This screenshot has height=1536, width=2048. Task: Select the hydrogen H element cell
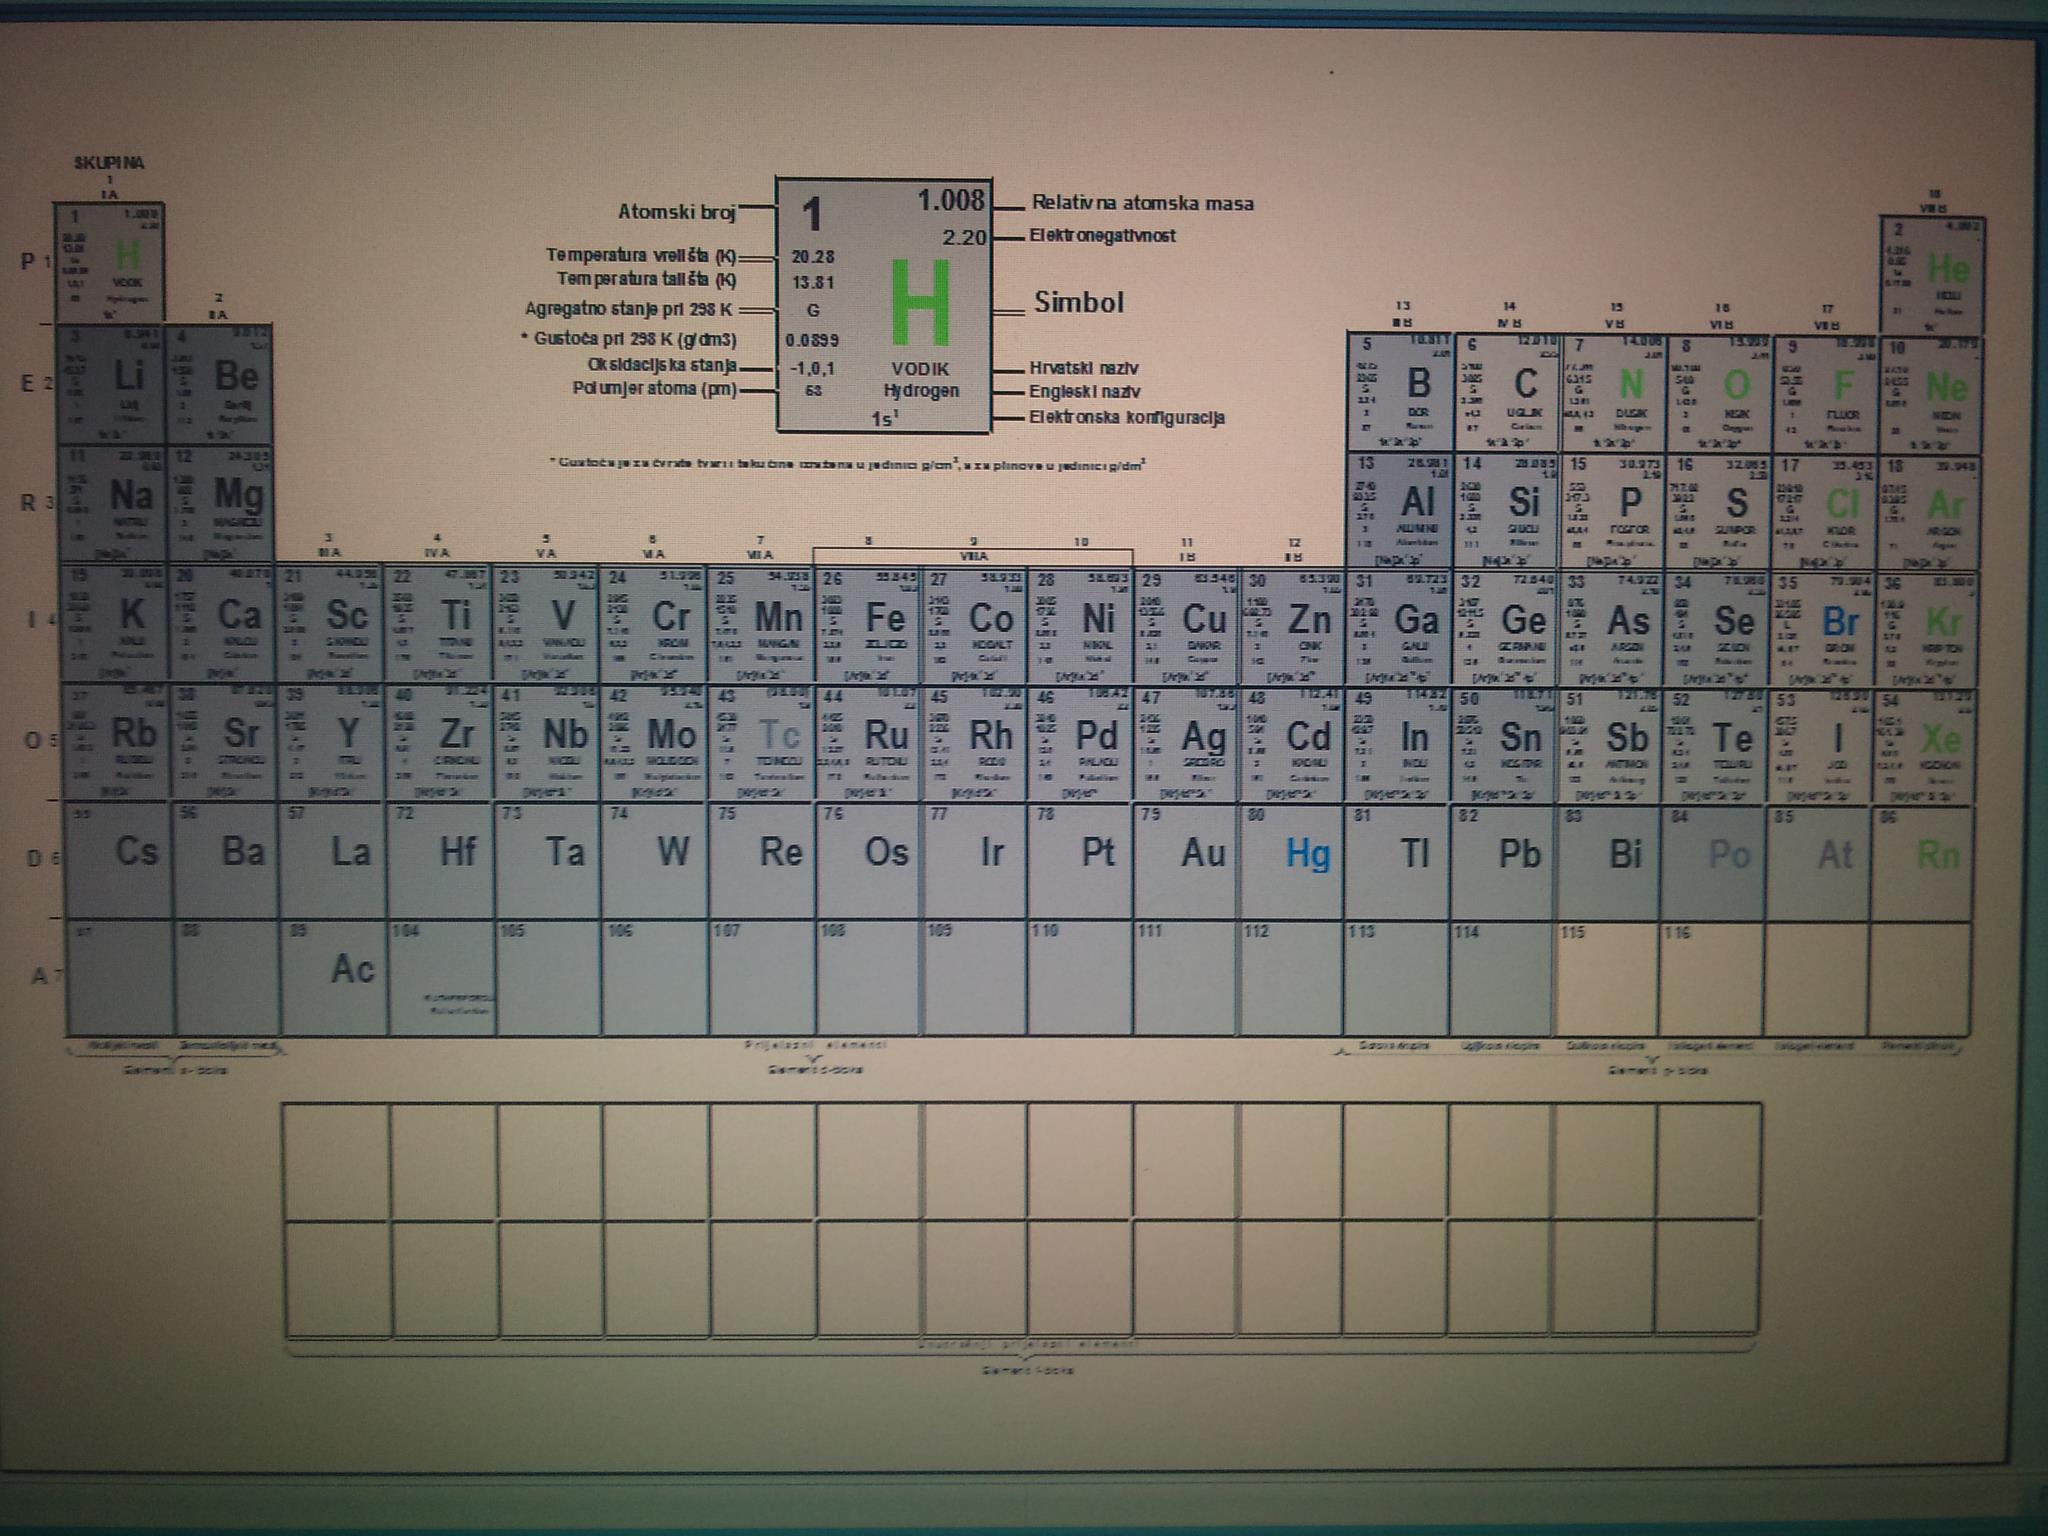109,263
